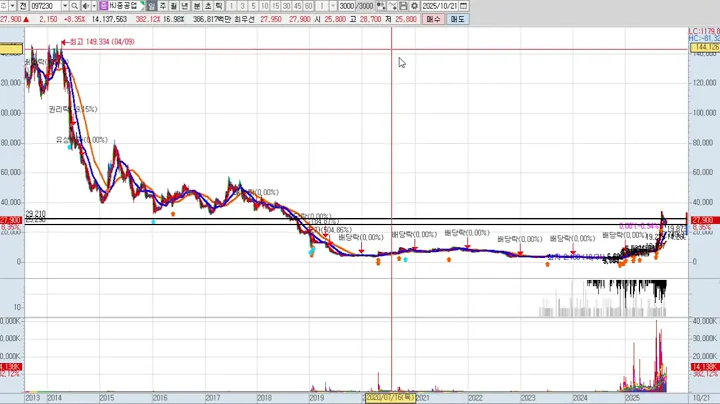The image size is (720, 404).
Task: Click the 2015 year label on the time axis
Action: 107,398
